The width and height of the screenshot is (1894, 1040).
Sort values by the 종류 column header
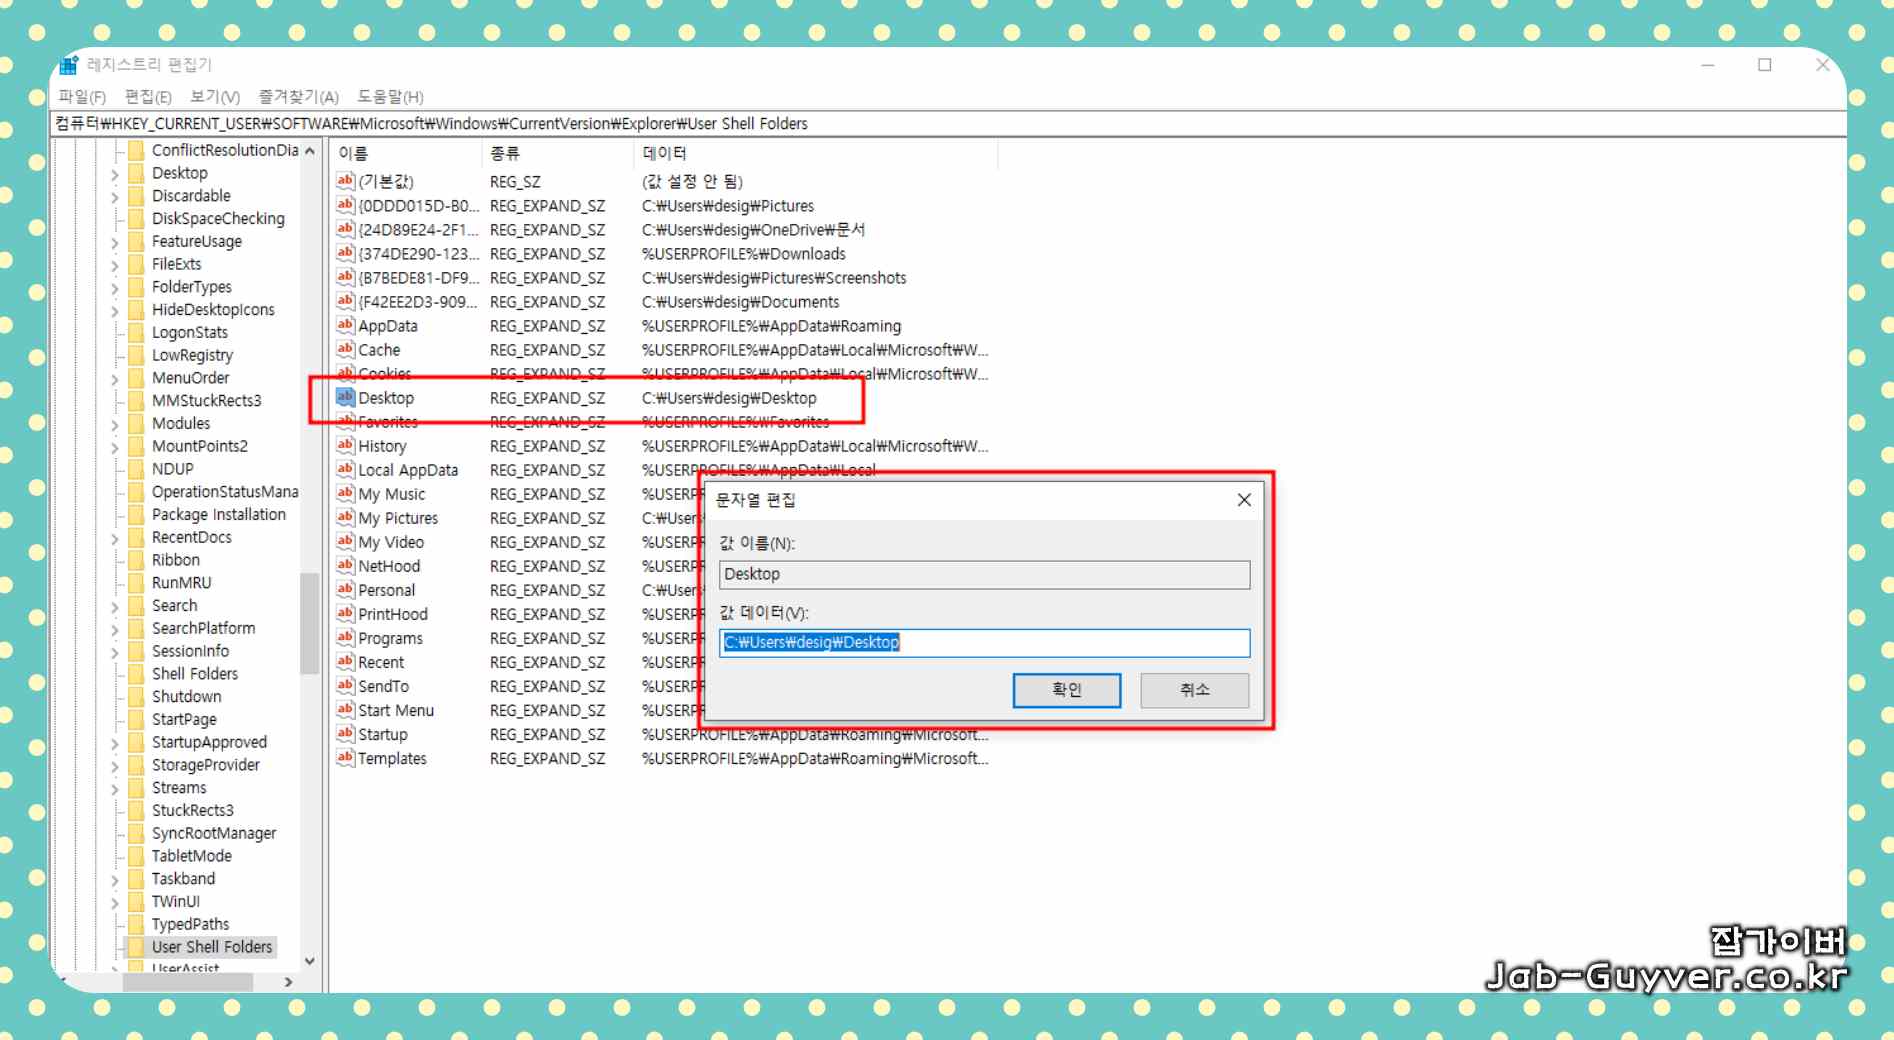557,153
